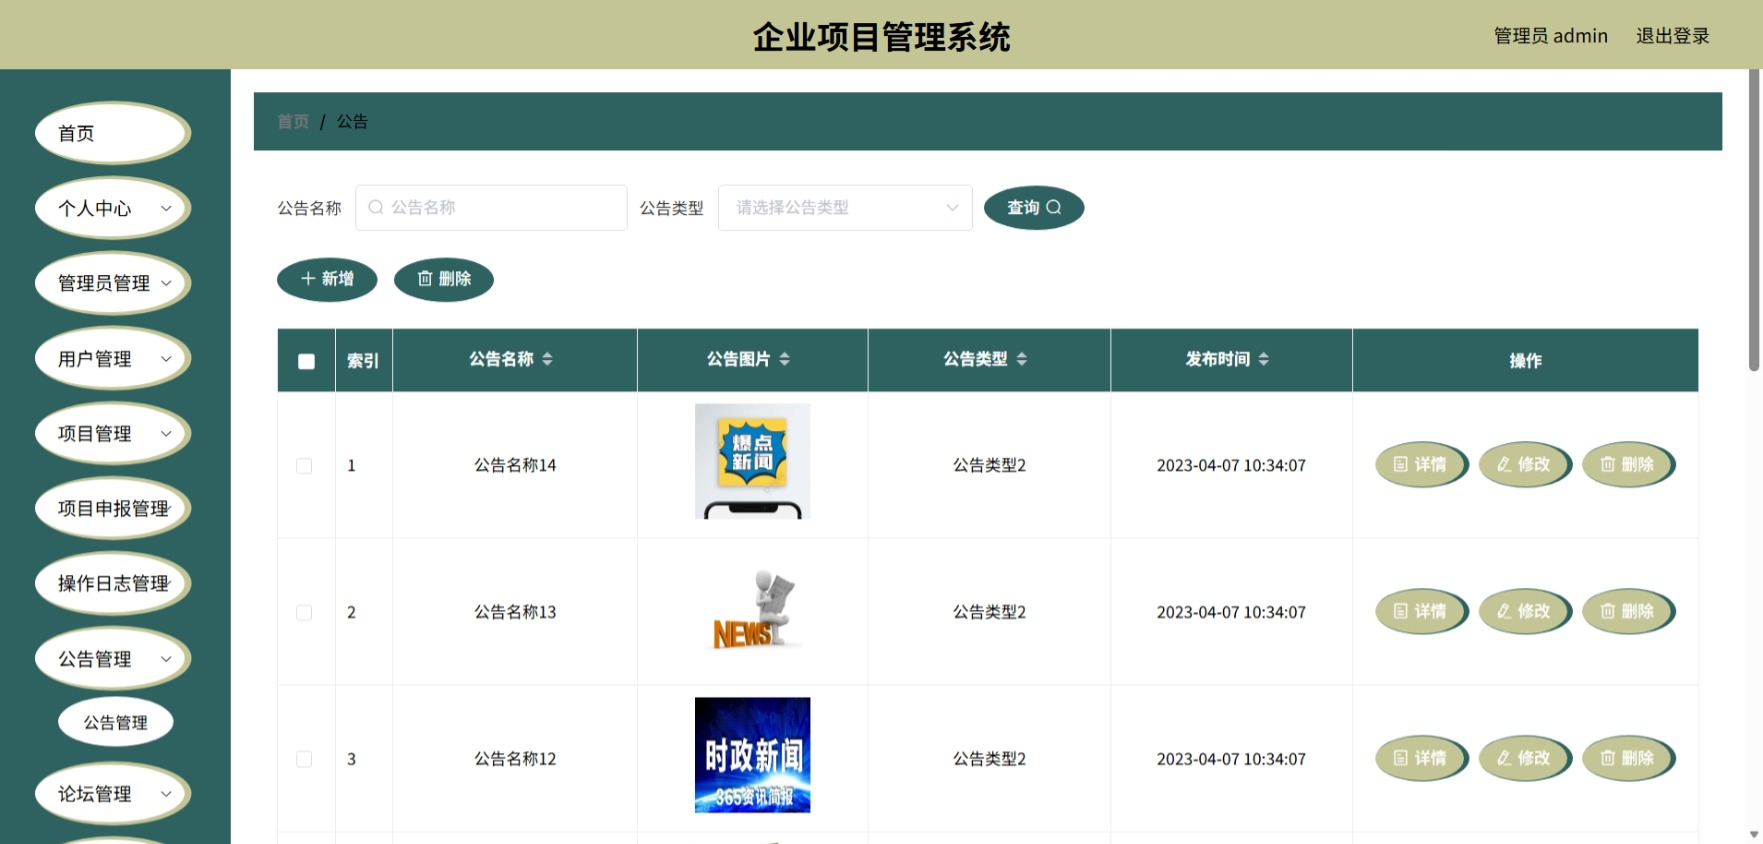
Task: Open 项目申报管理 in sidebar
Action: click(113, 508)
